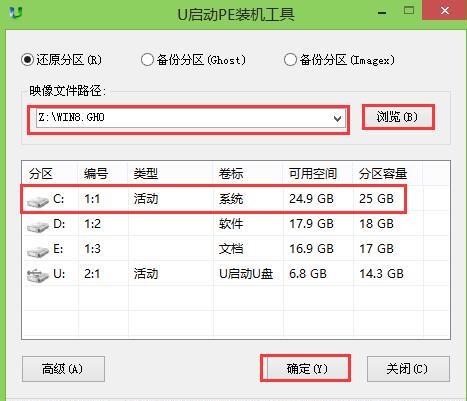Viewport: 467px width, 401px height.
Task: Close the window with the red X
Action: coord(444,11)
